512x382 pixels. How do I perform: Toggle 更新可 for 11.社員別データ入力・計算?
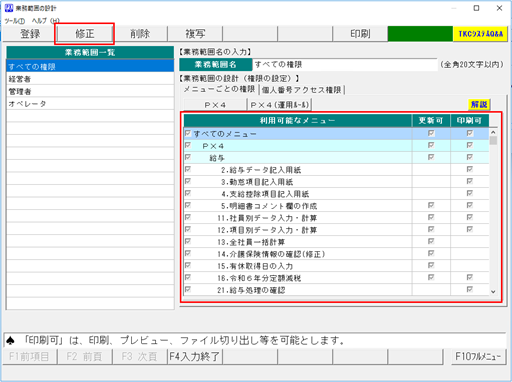tap(431, 217)
